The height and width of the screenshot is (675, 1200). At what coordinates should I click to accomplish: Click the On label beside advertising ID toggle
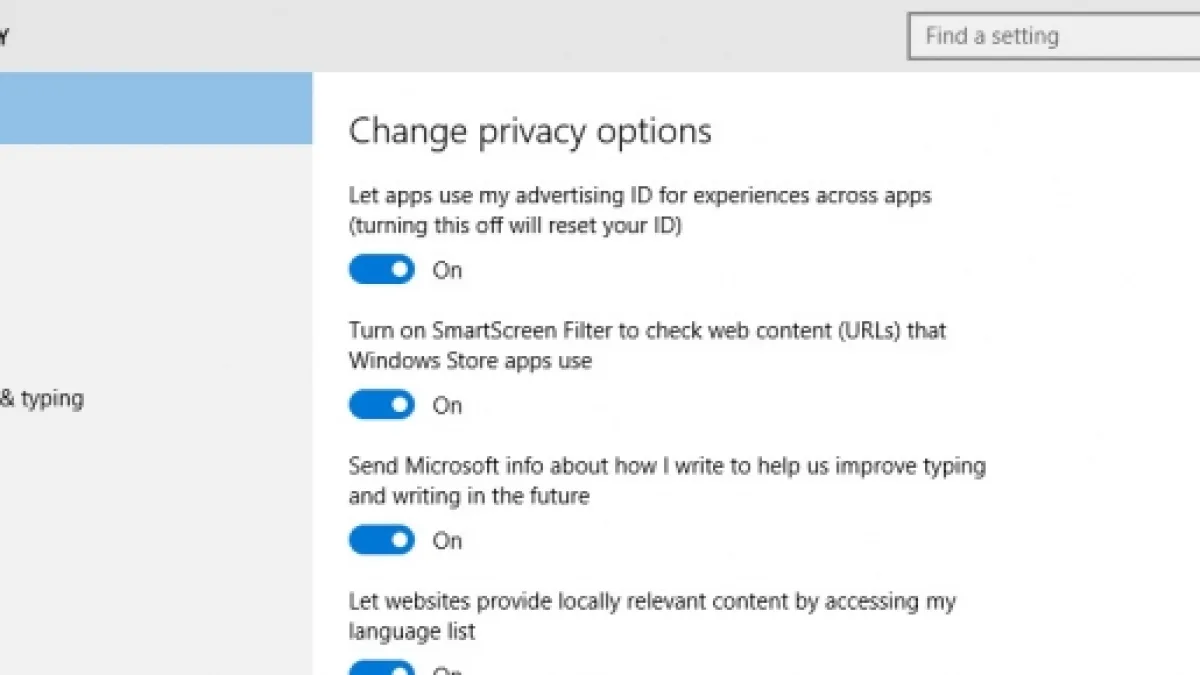[x=447, y=270]
